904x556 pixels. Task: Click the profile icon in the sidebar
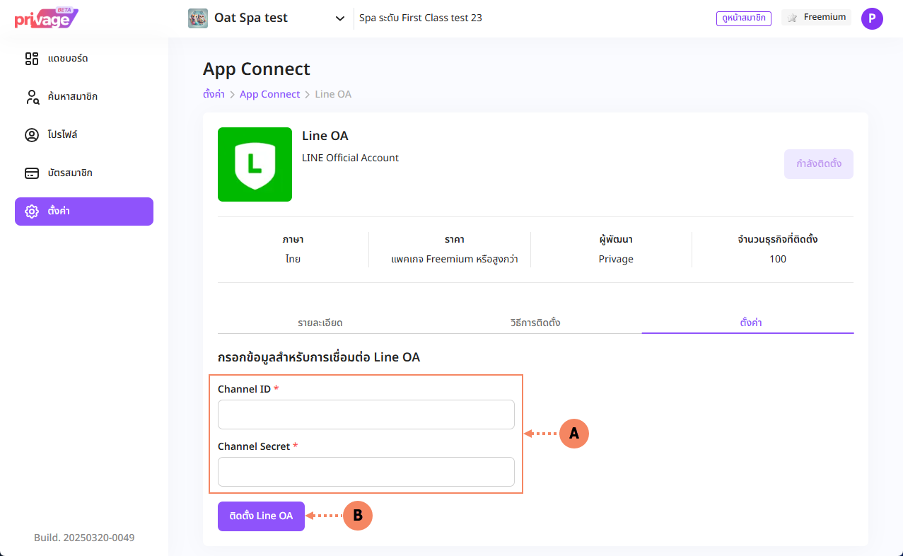tap(32, 135)
